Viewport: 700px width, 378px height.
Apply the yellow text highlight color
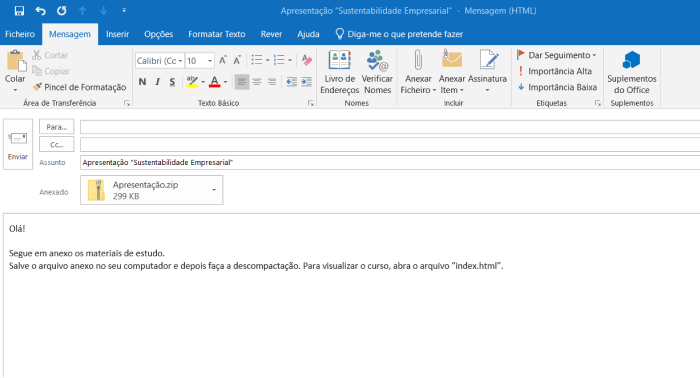pos(192,82)
